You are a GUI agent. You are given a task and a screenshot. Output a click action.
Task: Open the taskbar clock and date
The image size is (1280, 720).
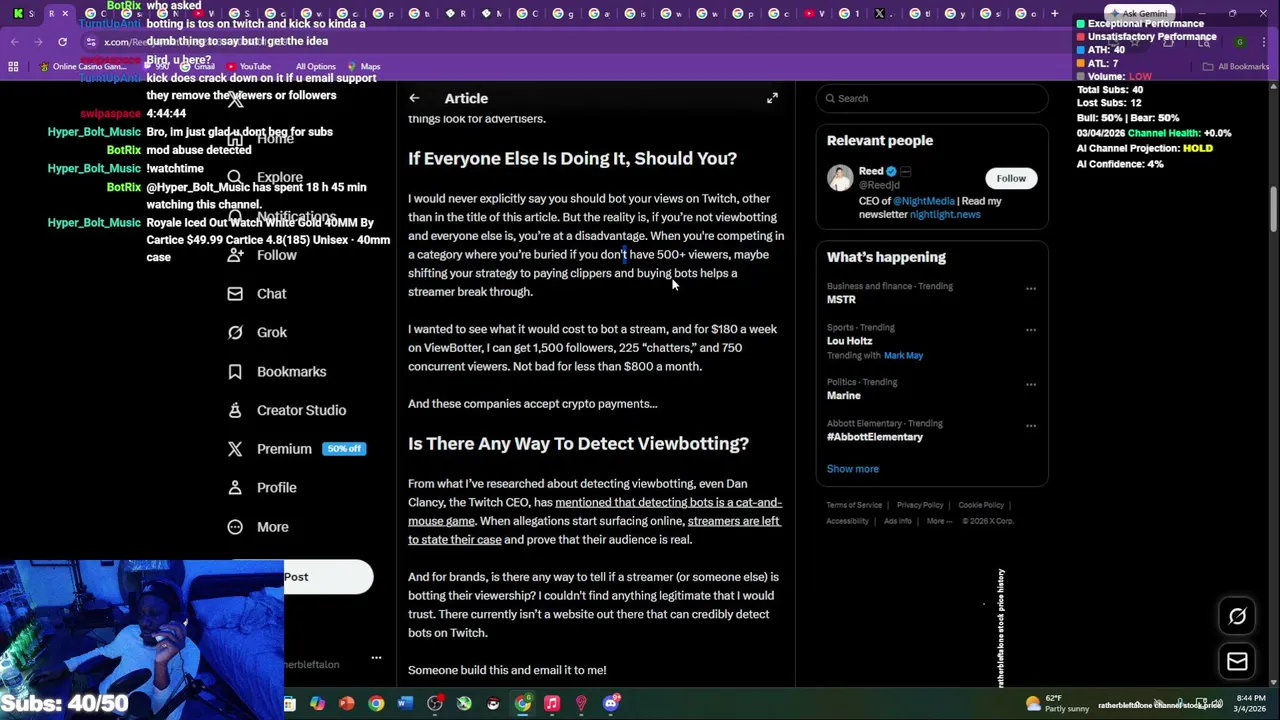coord(1251,704)
